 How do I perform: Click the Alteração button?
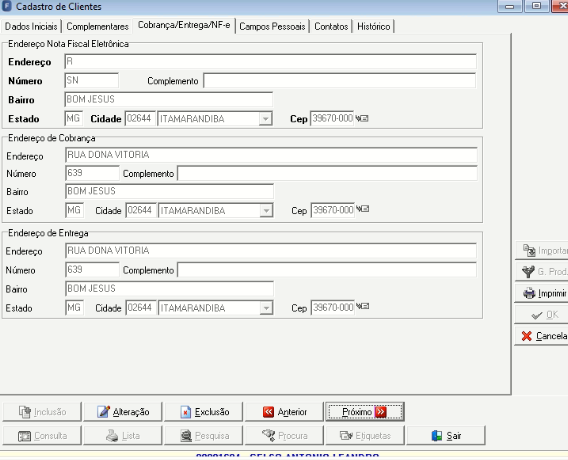point(123,412)
